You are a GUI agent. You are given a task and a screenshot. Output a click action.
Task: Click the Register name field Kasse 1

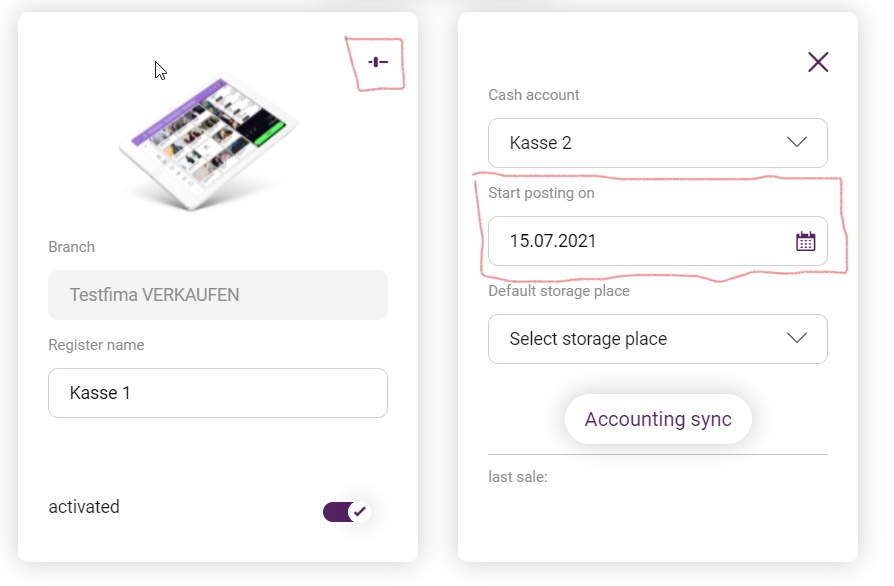coord(218,393)
